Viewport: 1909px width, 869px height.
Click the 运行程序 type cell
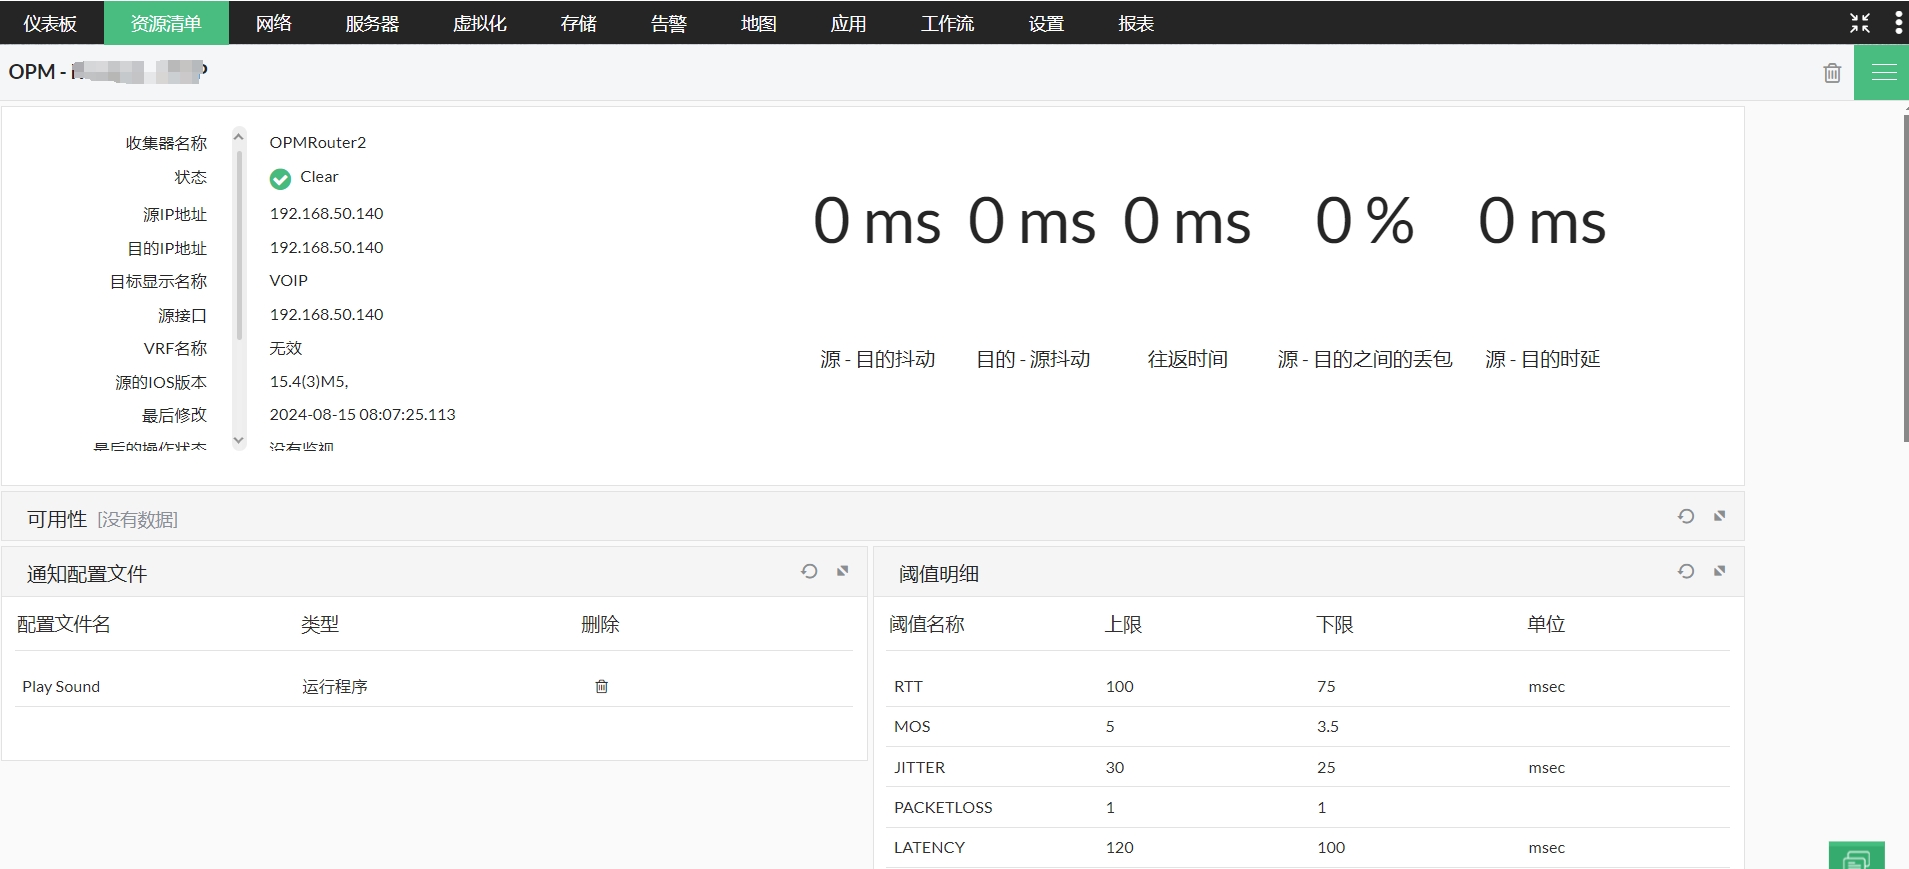coord(335,686)
